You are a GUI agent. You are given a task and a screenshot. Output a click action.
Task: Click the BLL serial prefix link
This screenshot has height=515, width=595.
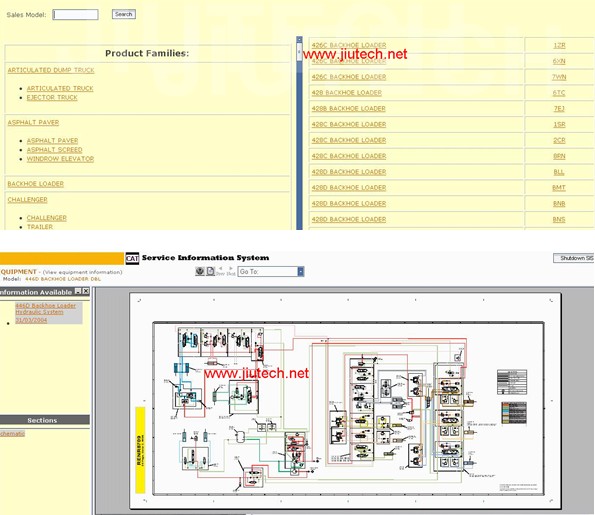[x=559, y=172]
